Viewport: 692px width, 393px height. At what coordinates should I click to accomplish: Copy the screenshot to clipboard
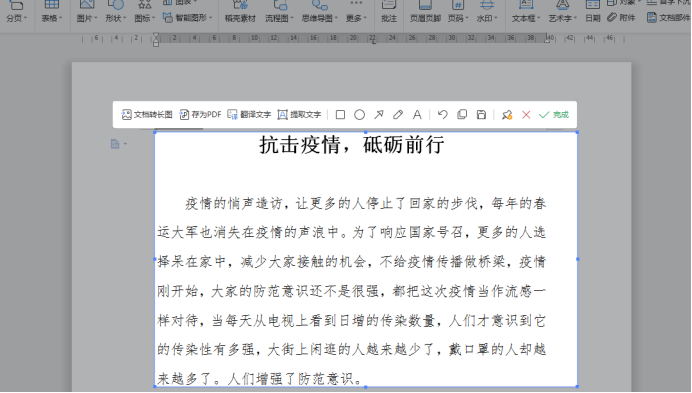462,115
